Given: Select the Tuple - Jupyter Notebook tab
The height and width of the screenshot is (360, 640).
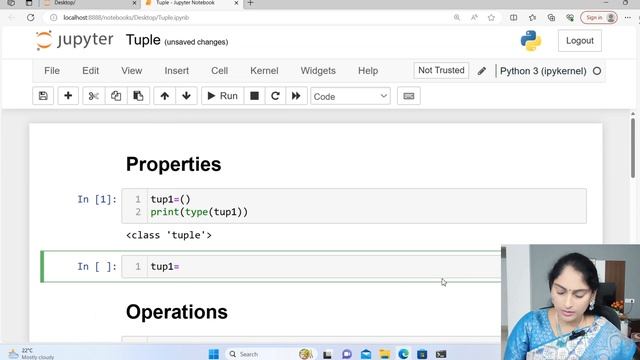Looking at the screenshot, I should [x=192, y=3].
